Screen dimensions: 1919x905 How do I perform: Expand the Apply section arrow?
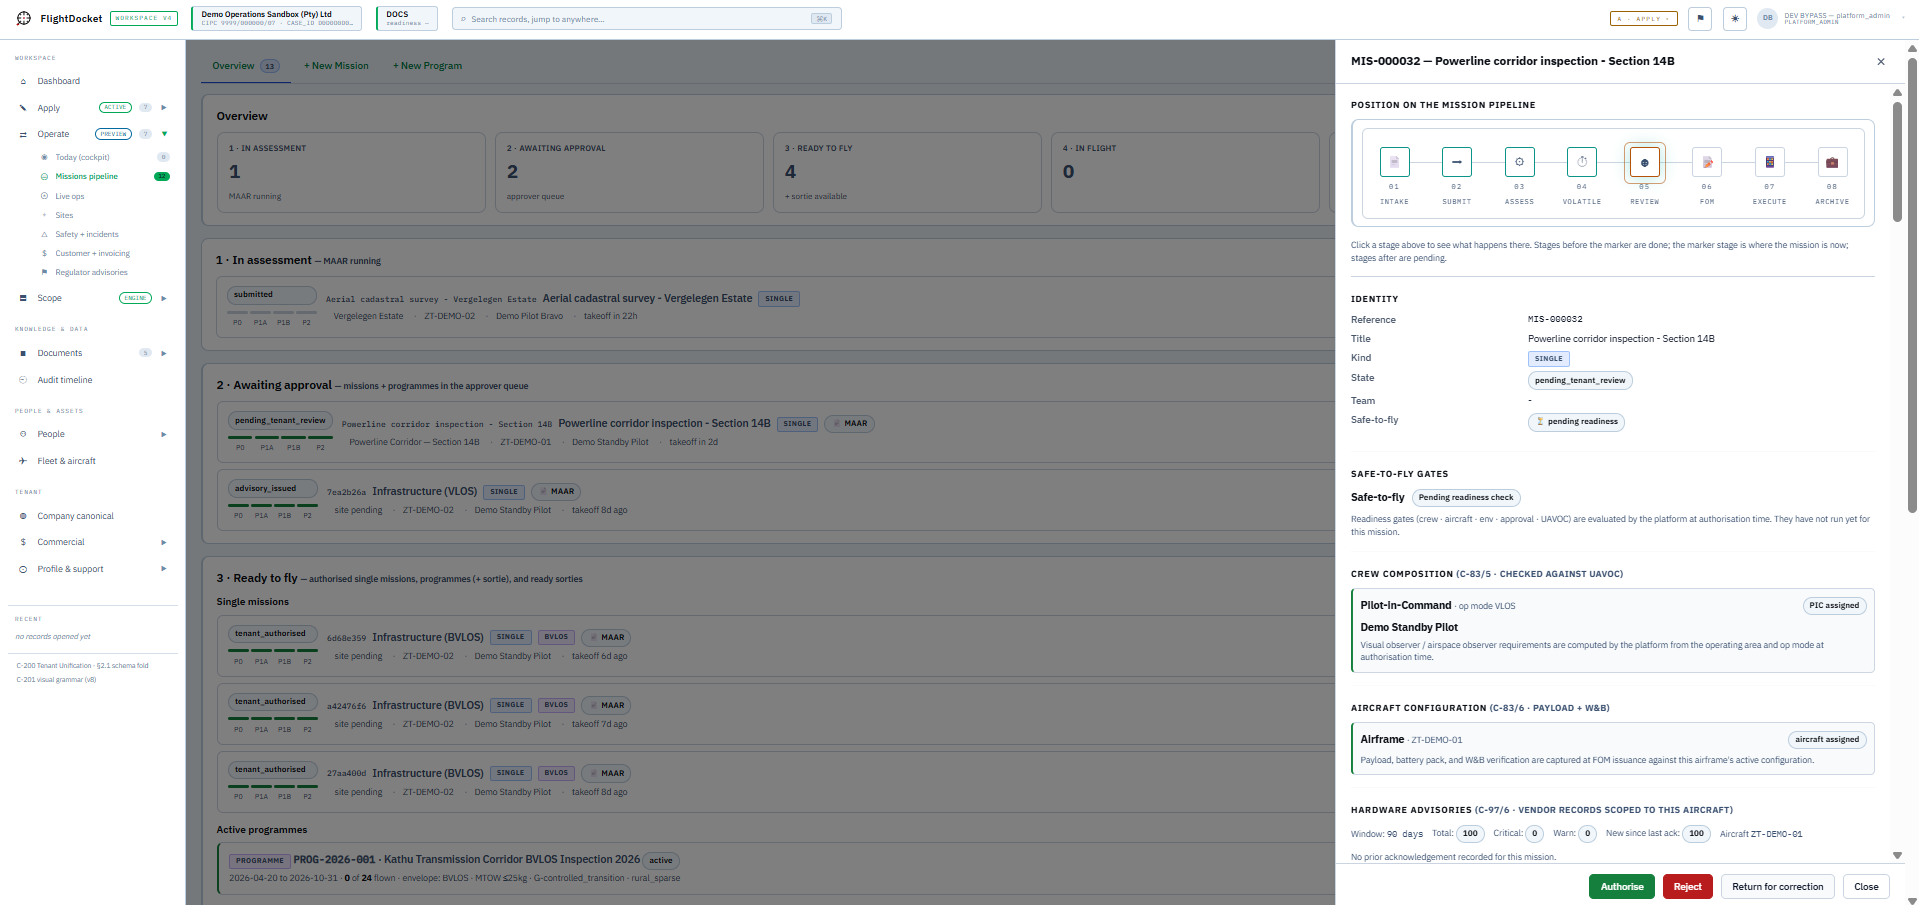pyautogui.click(x=164, y=107)
